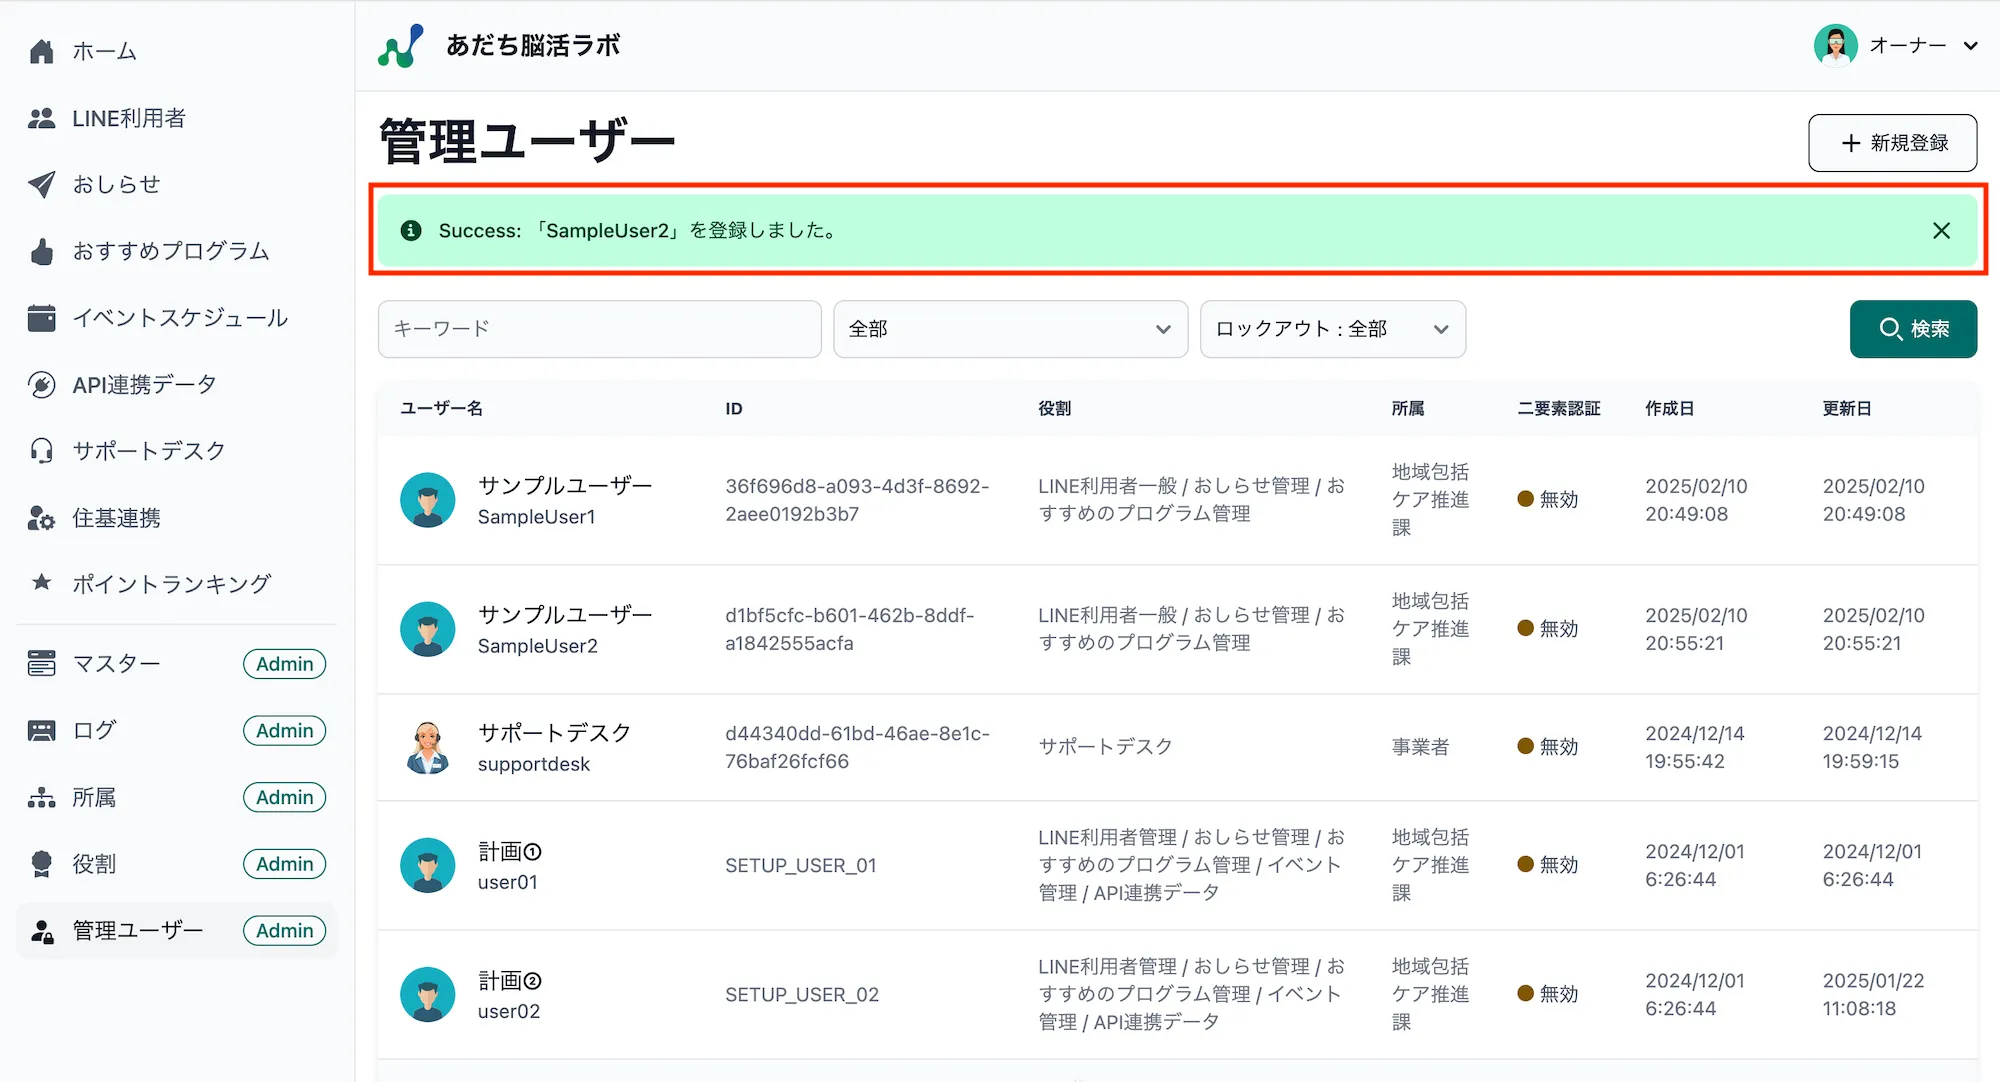2000x1082 pixels.
Task: Click the ログ monitor icon
Action: (41, 730)
